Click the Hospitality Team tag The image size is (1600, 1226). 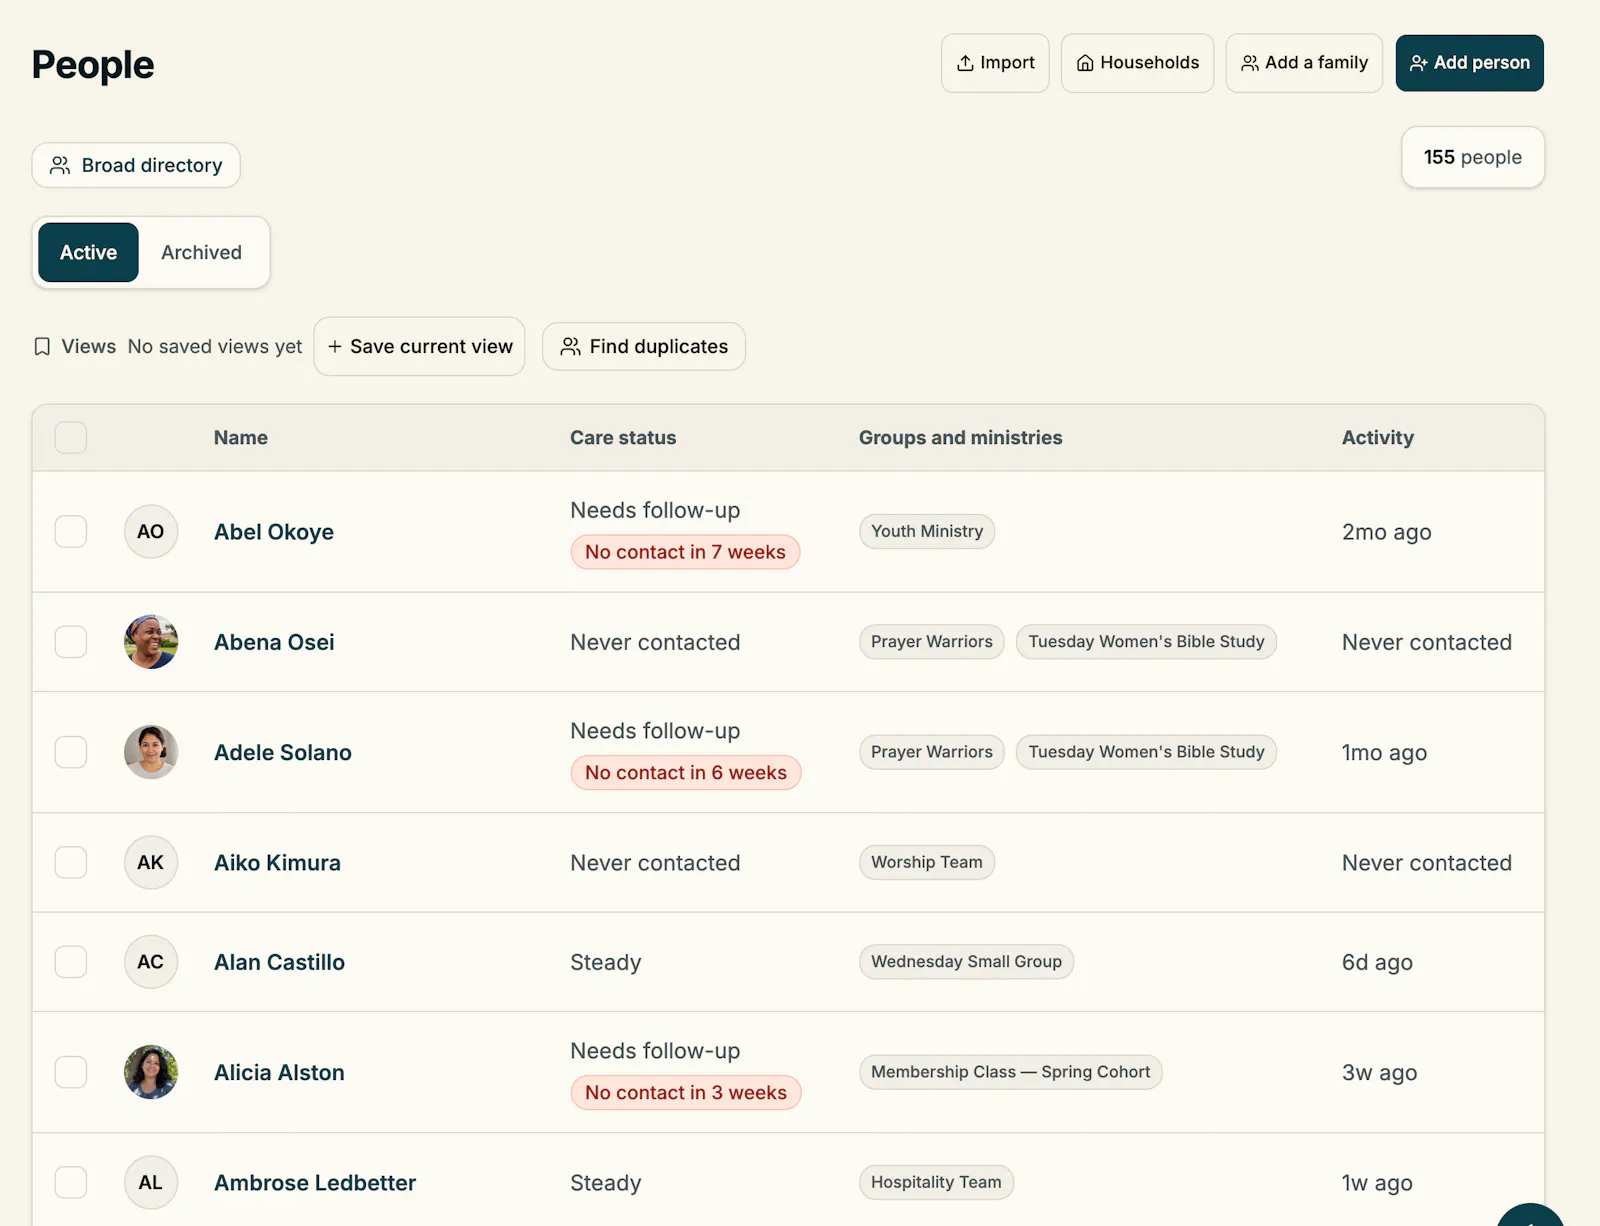click(x=936, y=1182)
